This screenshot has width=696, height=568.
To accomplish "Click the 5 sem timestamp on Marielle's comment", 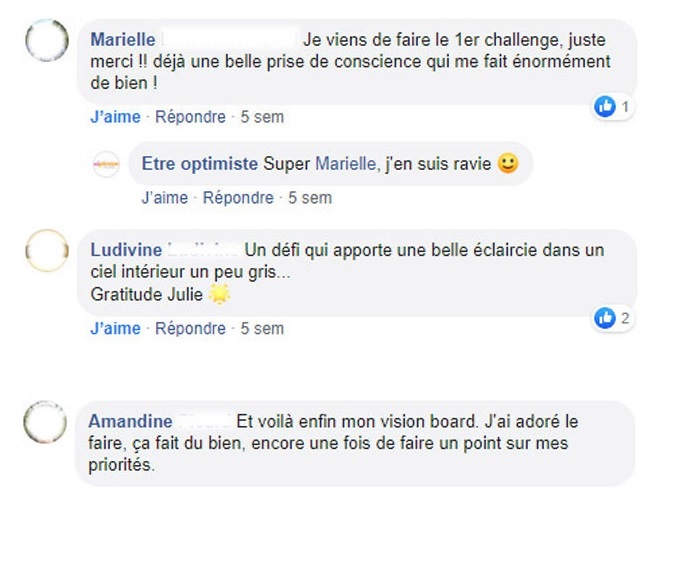I will pos(262,117).
